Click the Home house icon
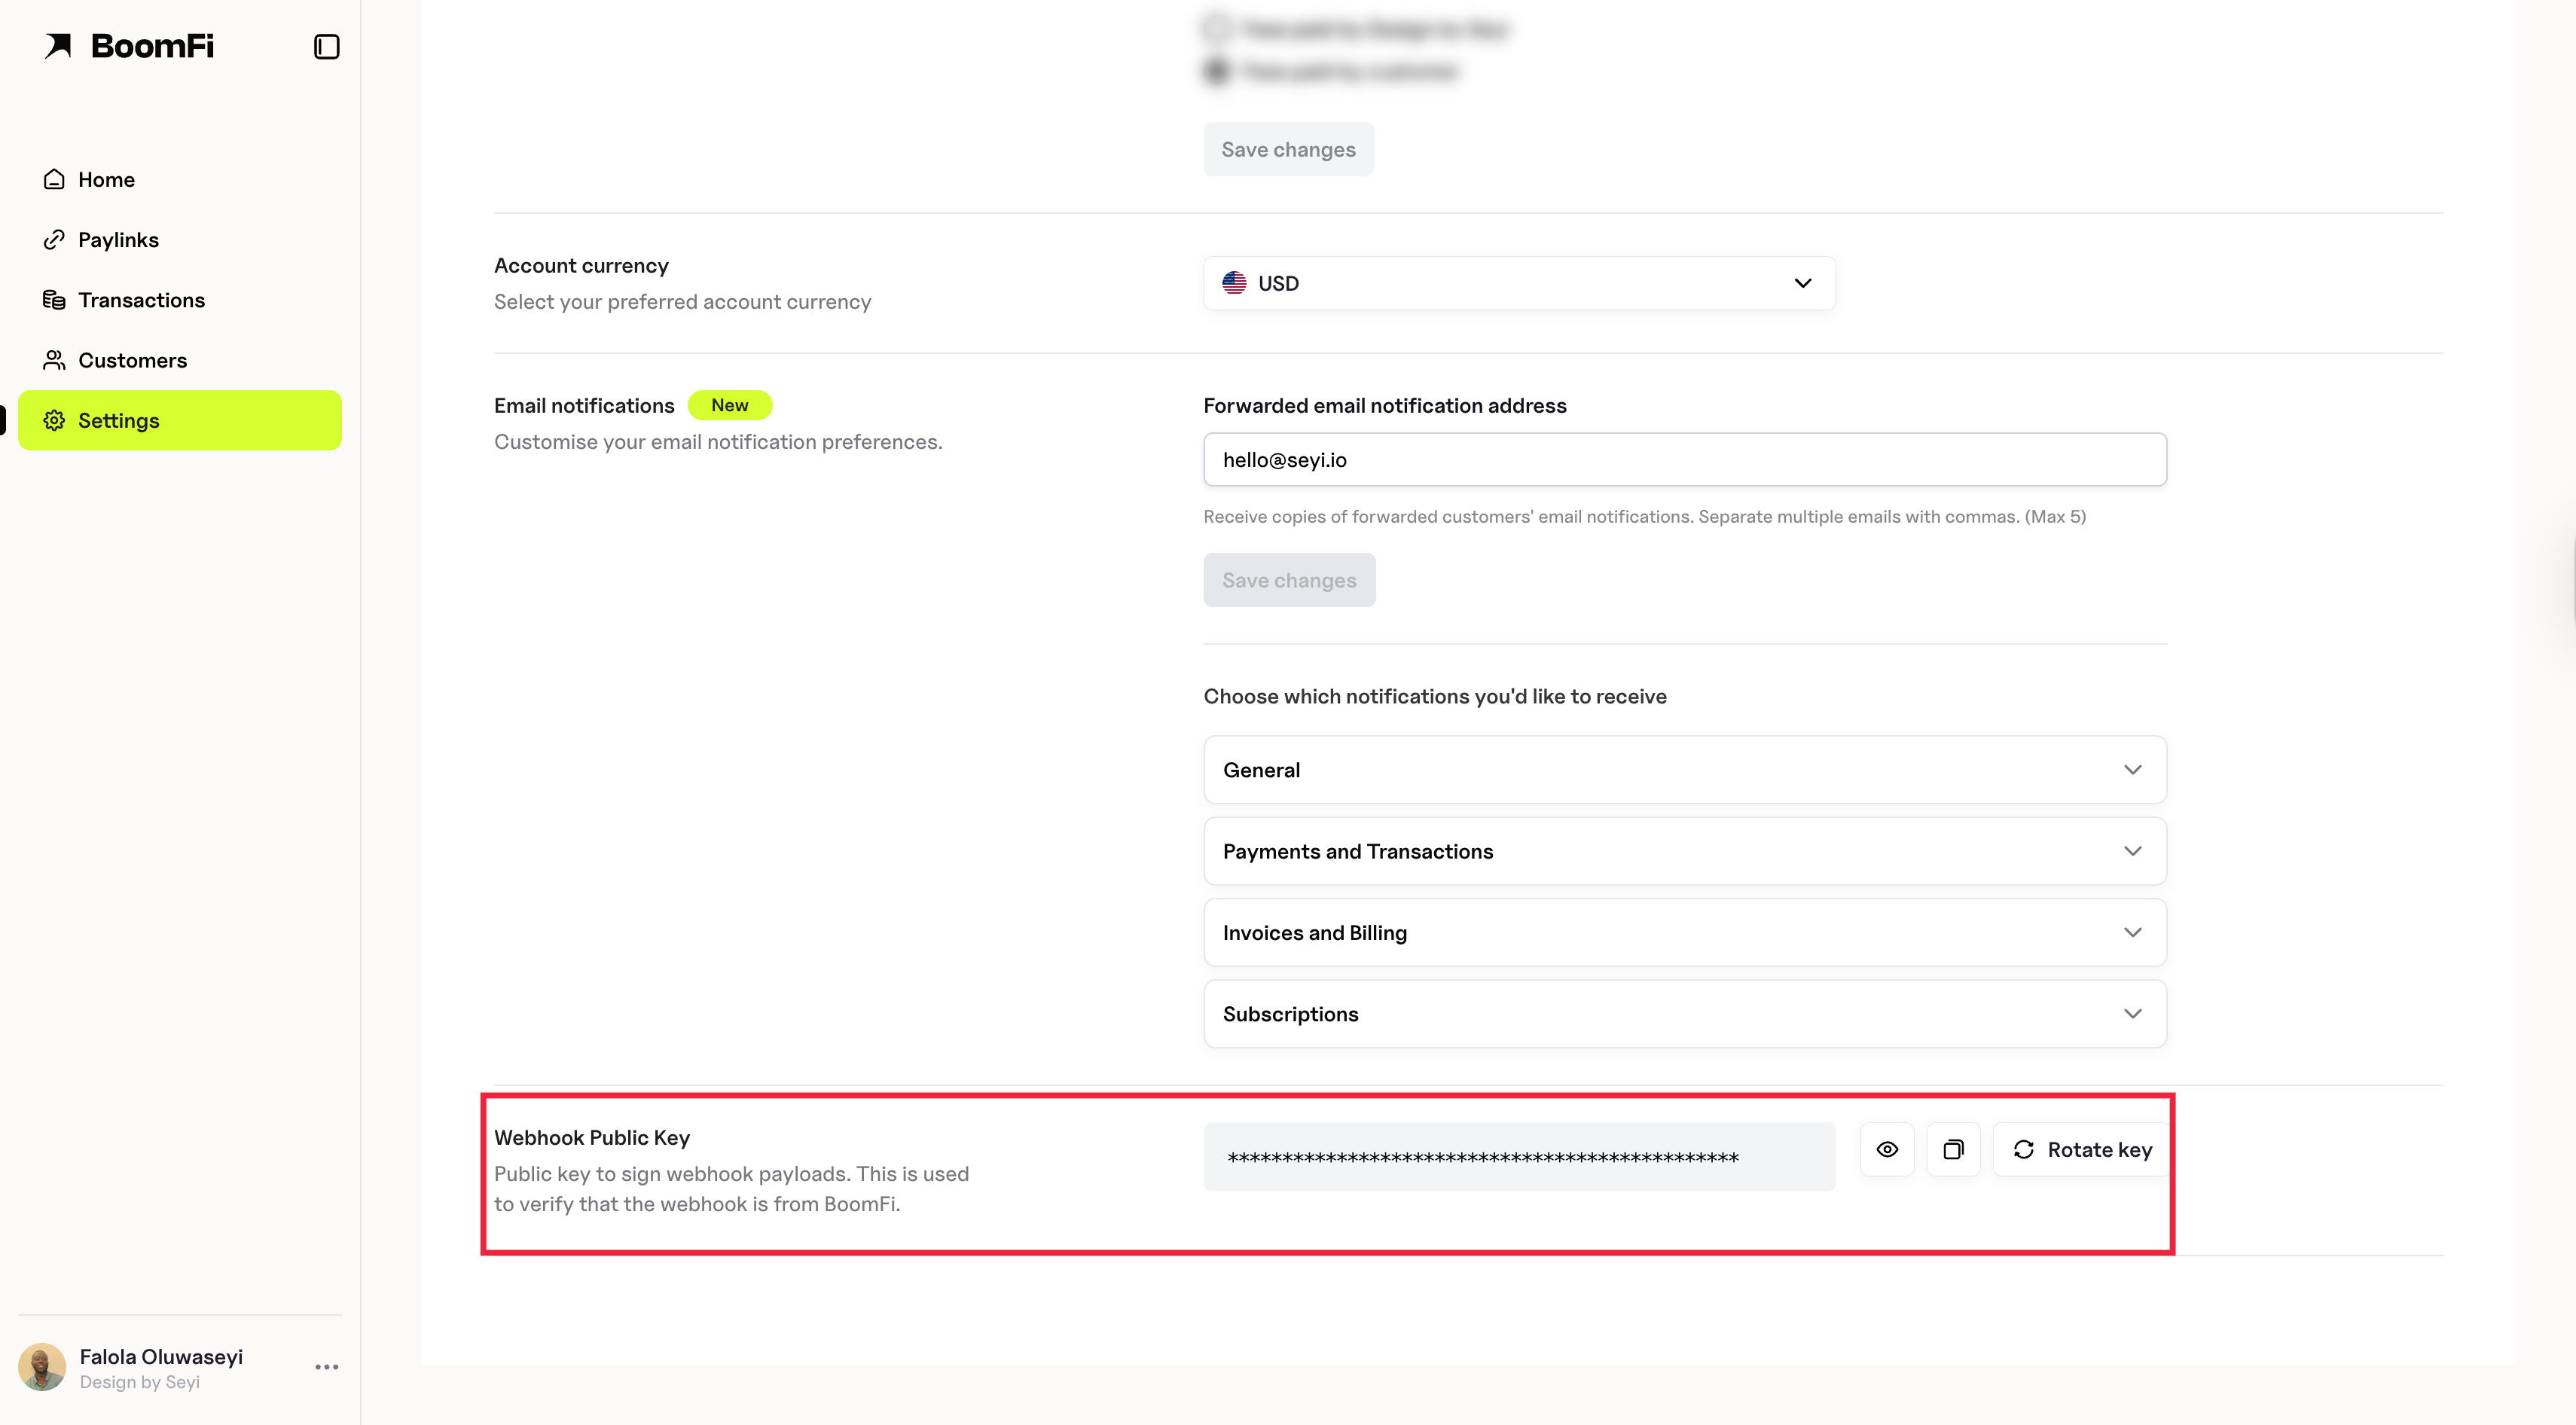Viewport: 2576px width, 1425px height. (x=54, y=179)
